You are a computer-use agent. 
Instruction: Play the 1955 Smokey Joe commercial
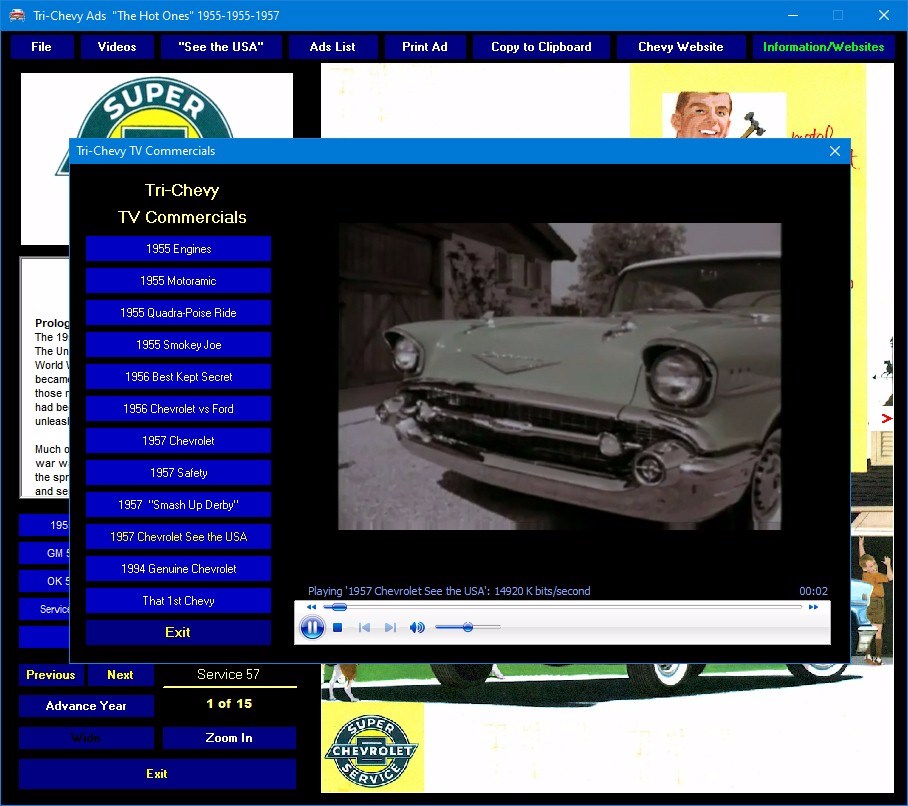click(x=178, y=345)
